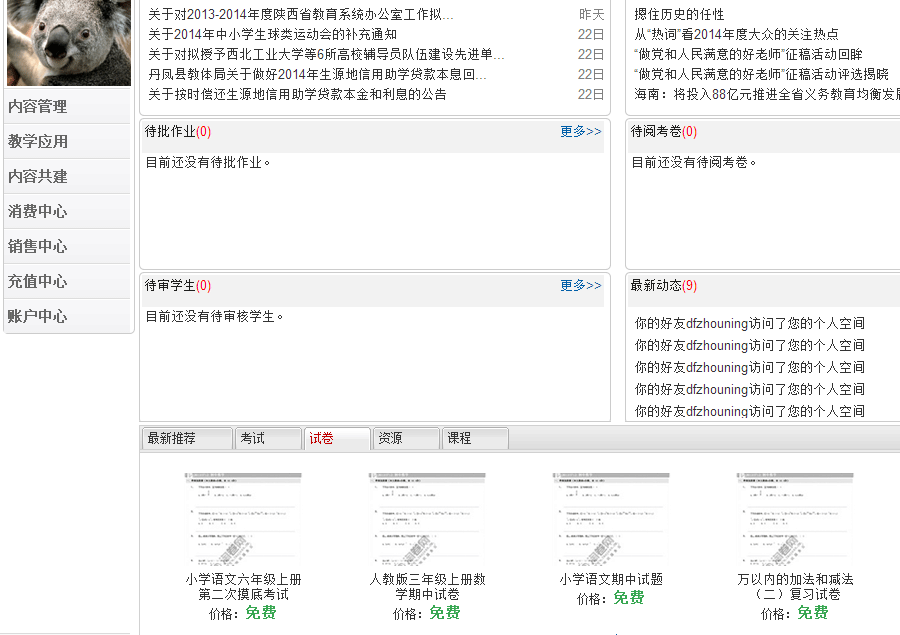This screenshot has width=900, height=635.
Task: Click the 小学语文期中试题 title link
Action: tap(611, 579)
